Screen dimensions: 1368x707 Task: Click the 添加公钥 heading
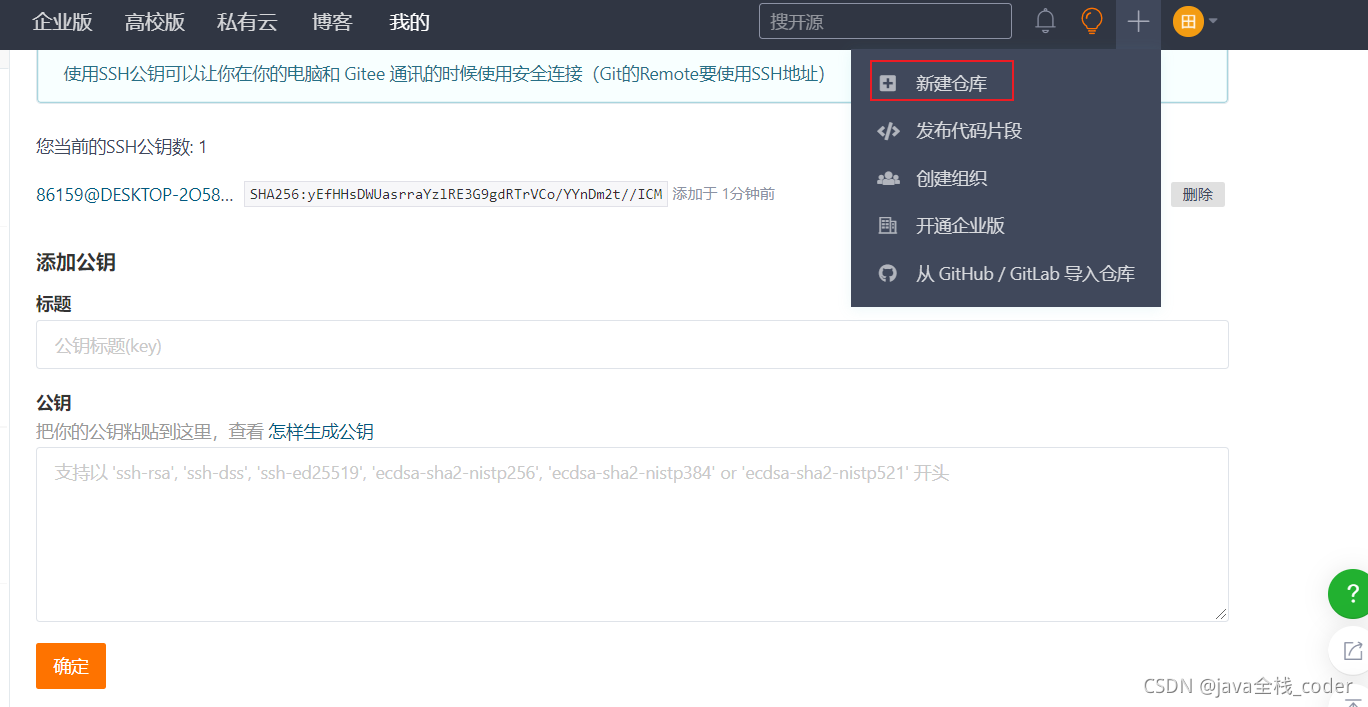76,263
